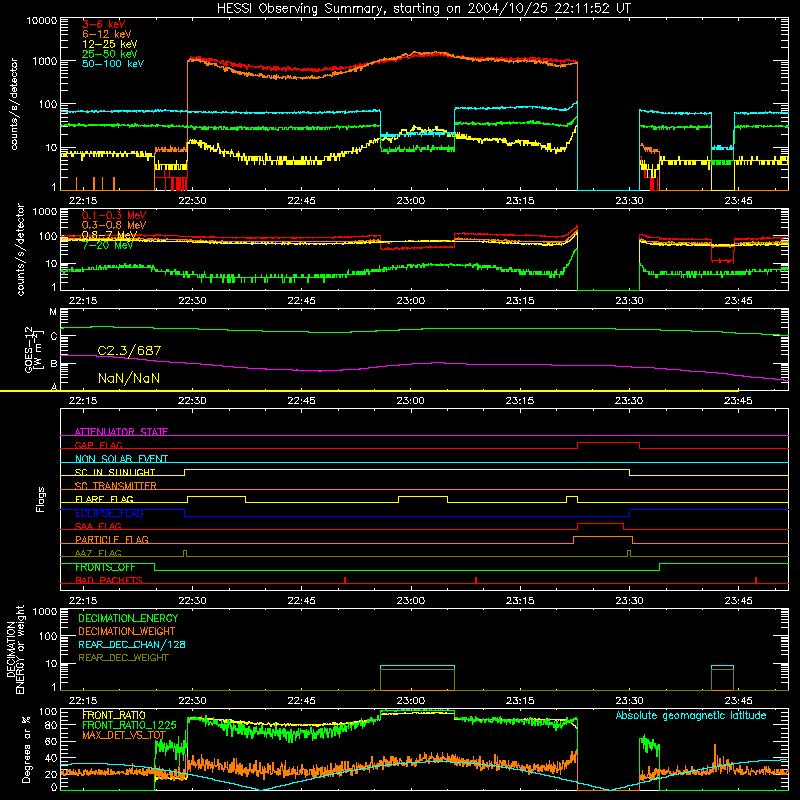Viewport: 800px width, 800px height.
Task: Click the cyan decimation block near 23:00
Action: pyautogui.click(x=417, y=666)
